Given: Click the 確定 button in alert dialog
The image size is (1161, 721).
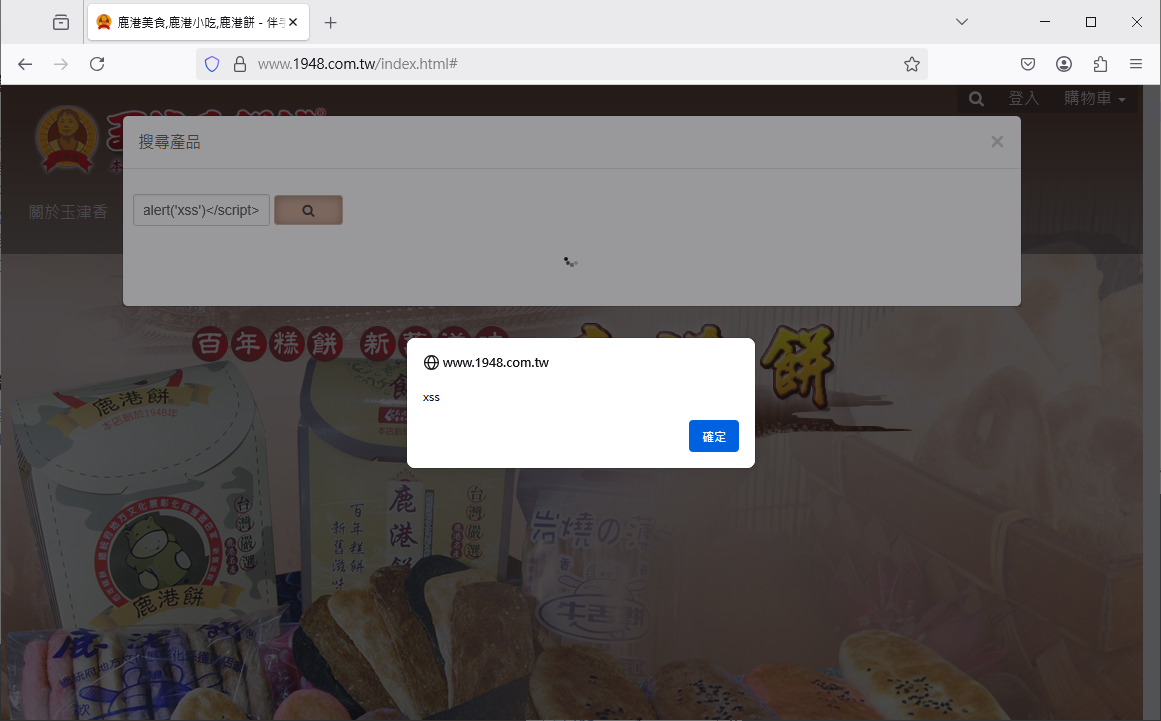Looking at the screenshot, I should click(713, 436).
